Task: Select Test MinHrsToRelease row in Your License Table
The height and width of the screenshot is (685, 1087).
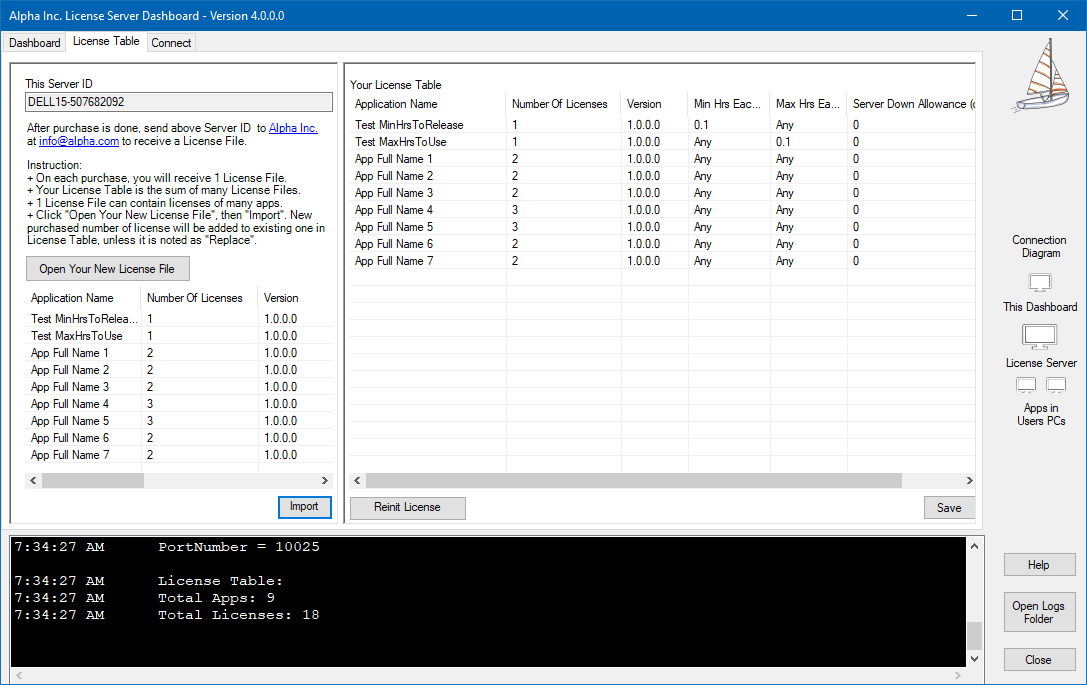Action: 663,125
